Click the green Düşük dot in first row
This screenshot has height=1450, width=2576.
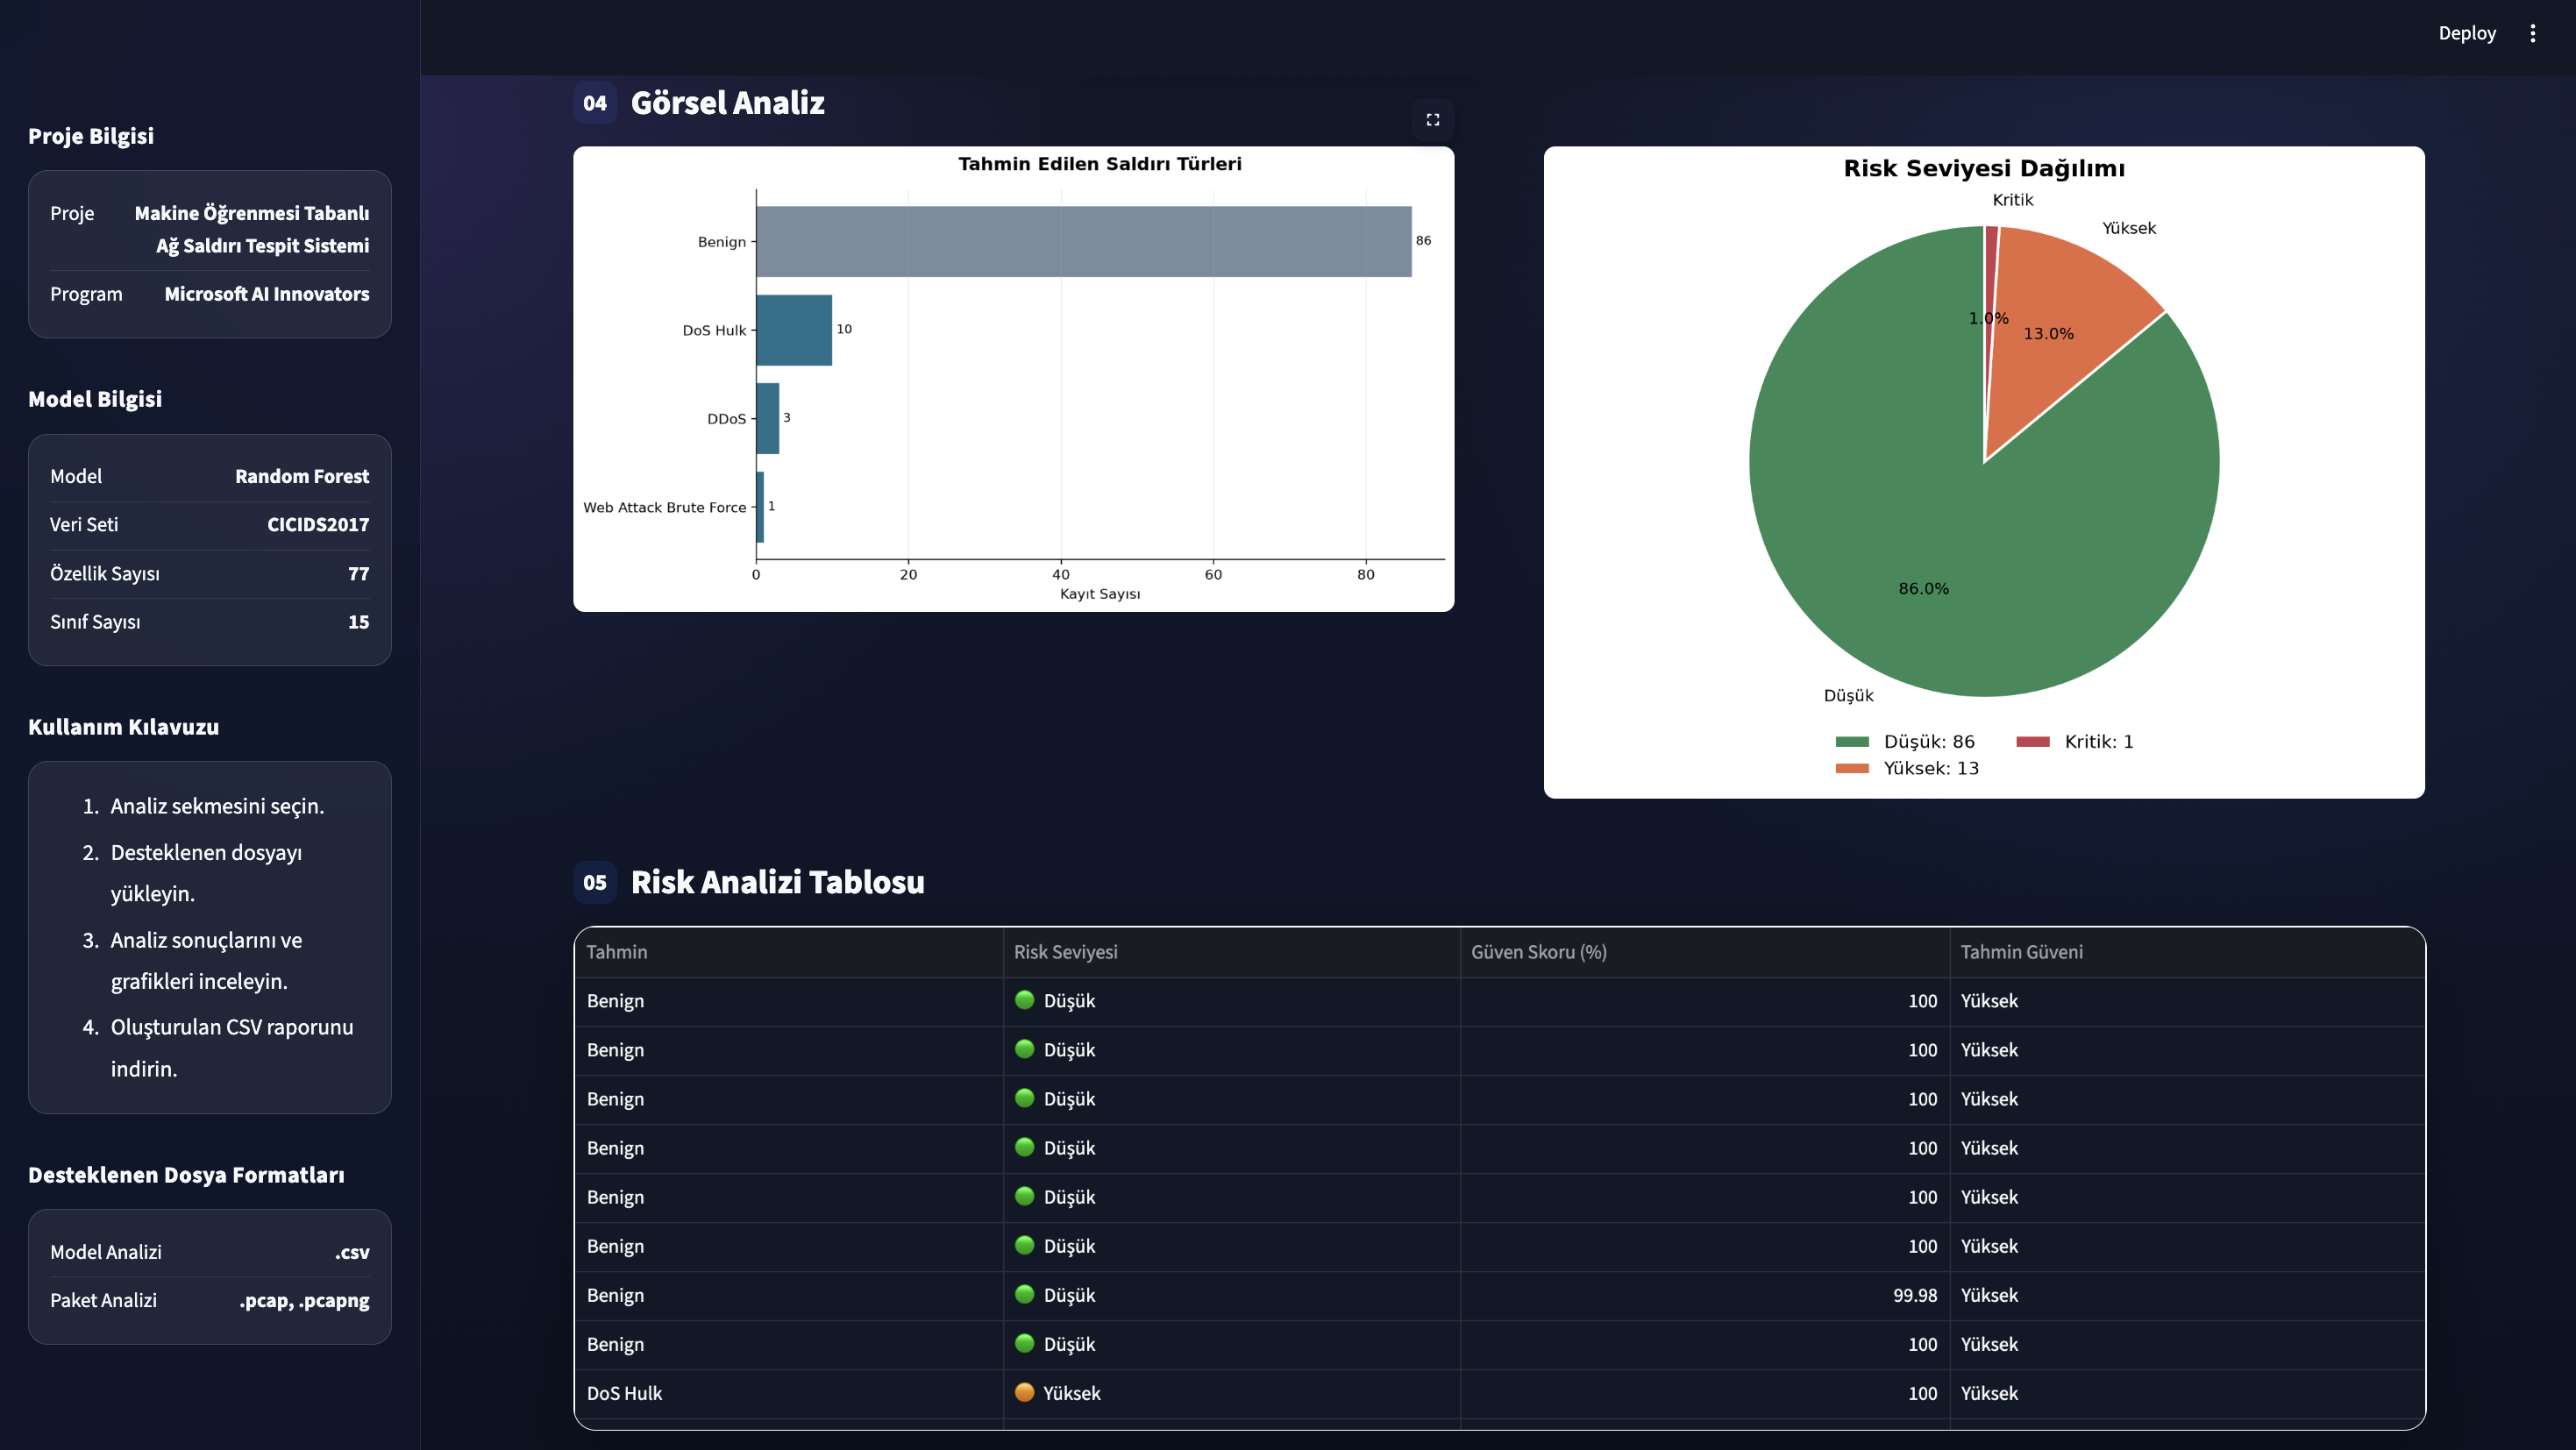[x=1024, y=1000]
